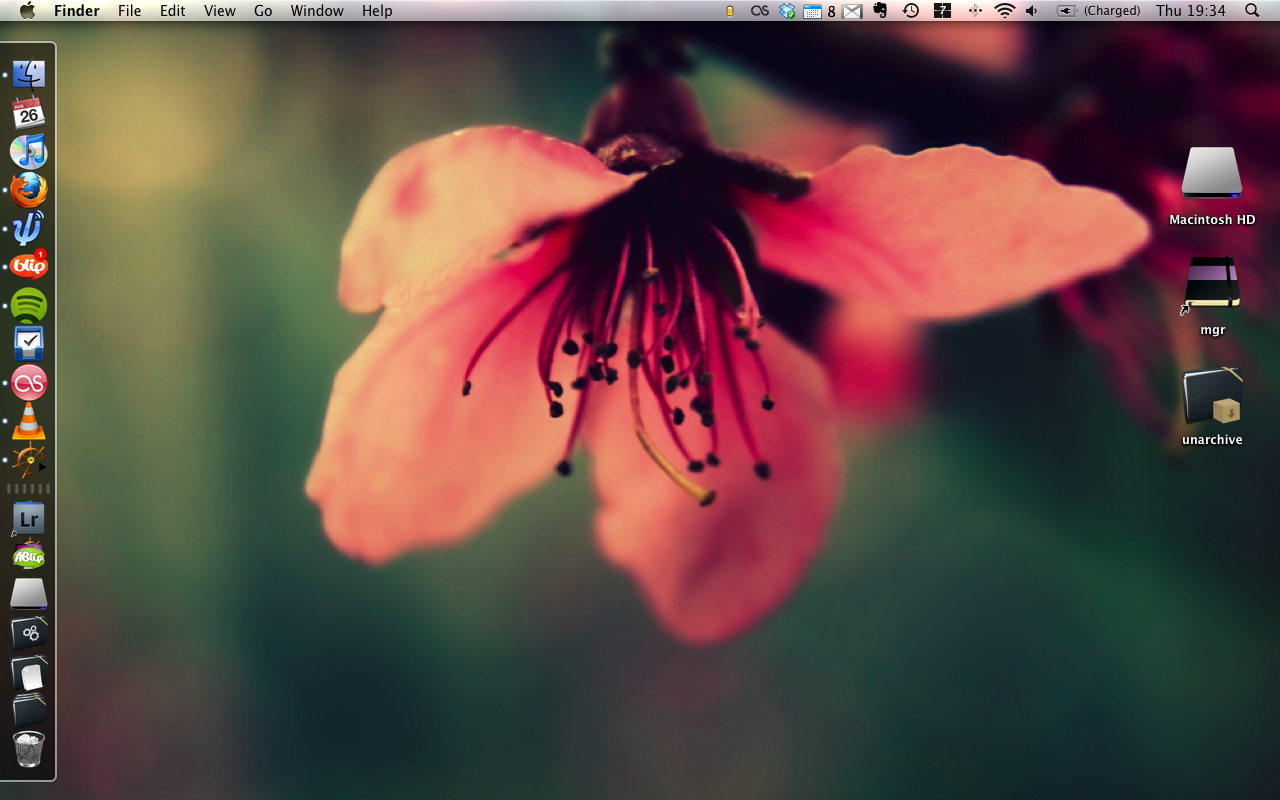Open the Apple menu

coord(27,11)
